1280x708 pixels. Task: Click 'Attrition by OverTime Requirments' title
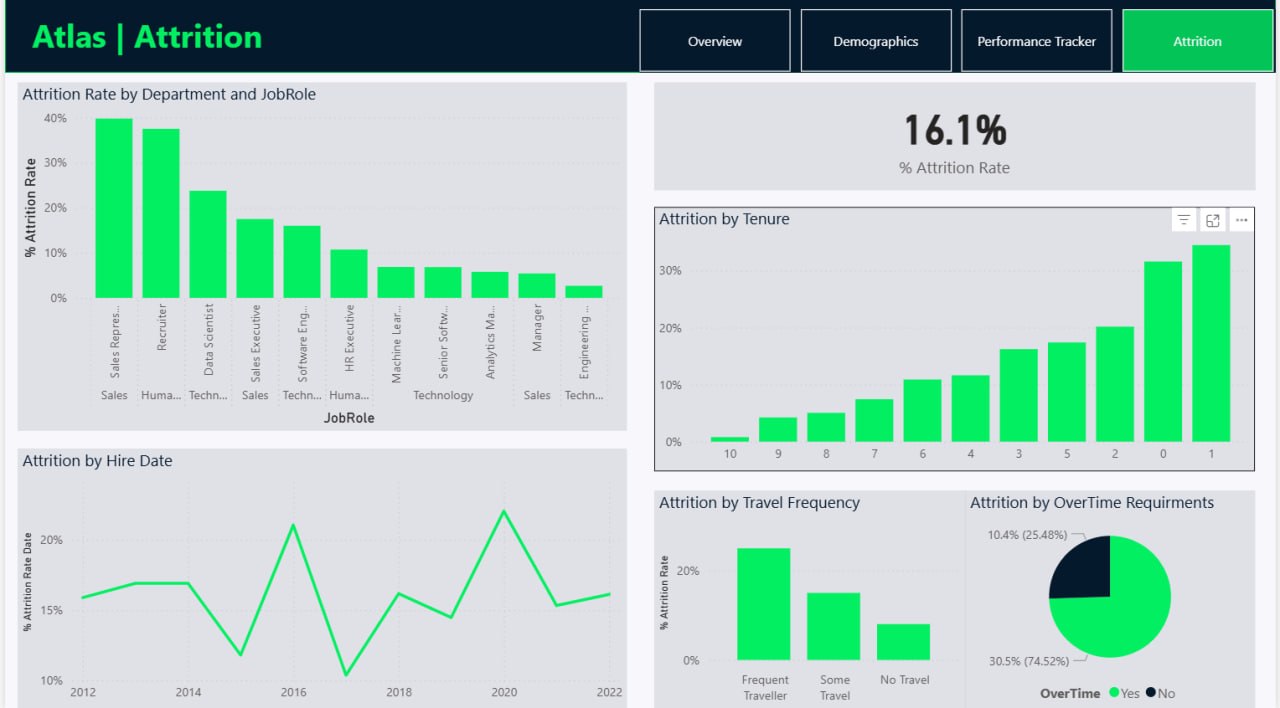point(1092,503)
